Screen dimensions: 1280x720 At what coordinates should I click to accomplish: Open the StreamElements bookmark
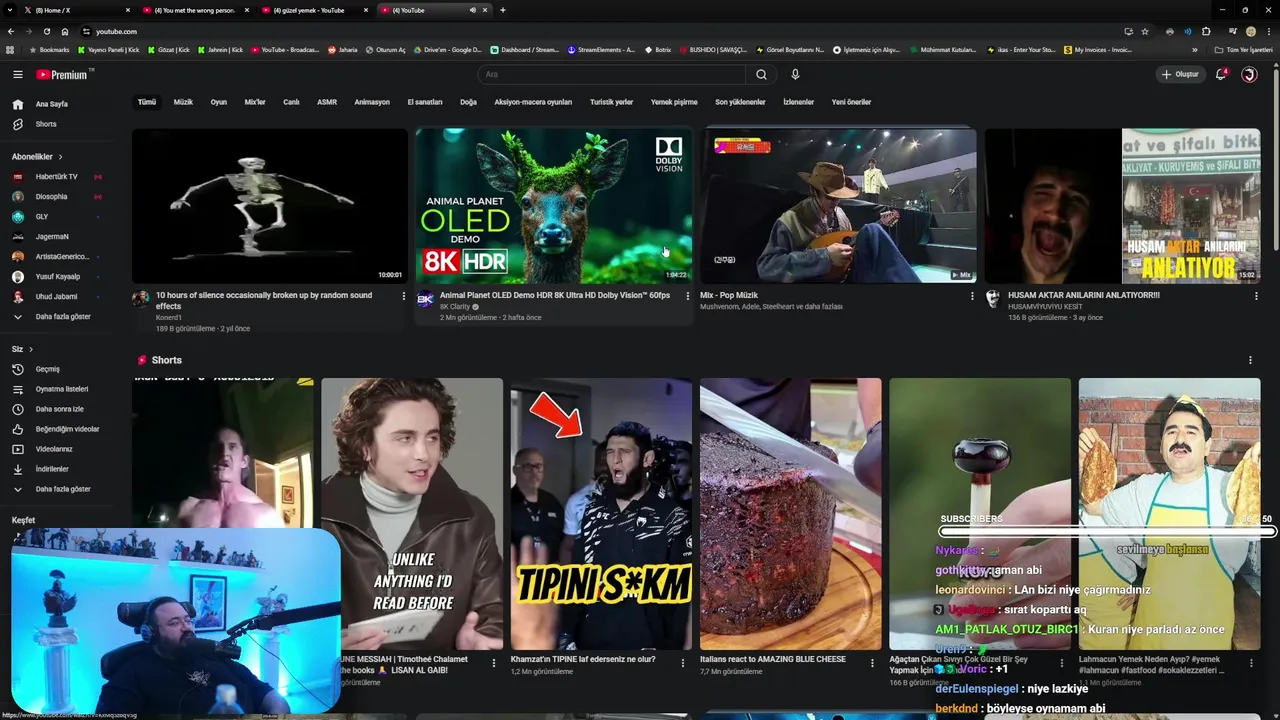[601, 50]
